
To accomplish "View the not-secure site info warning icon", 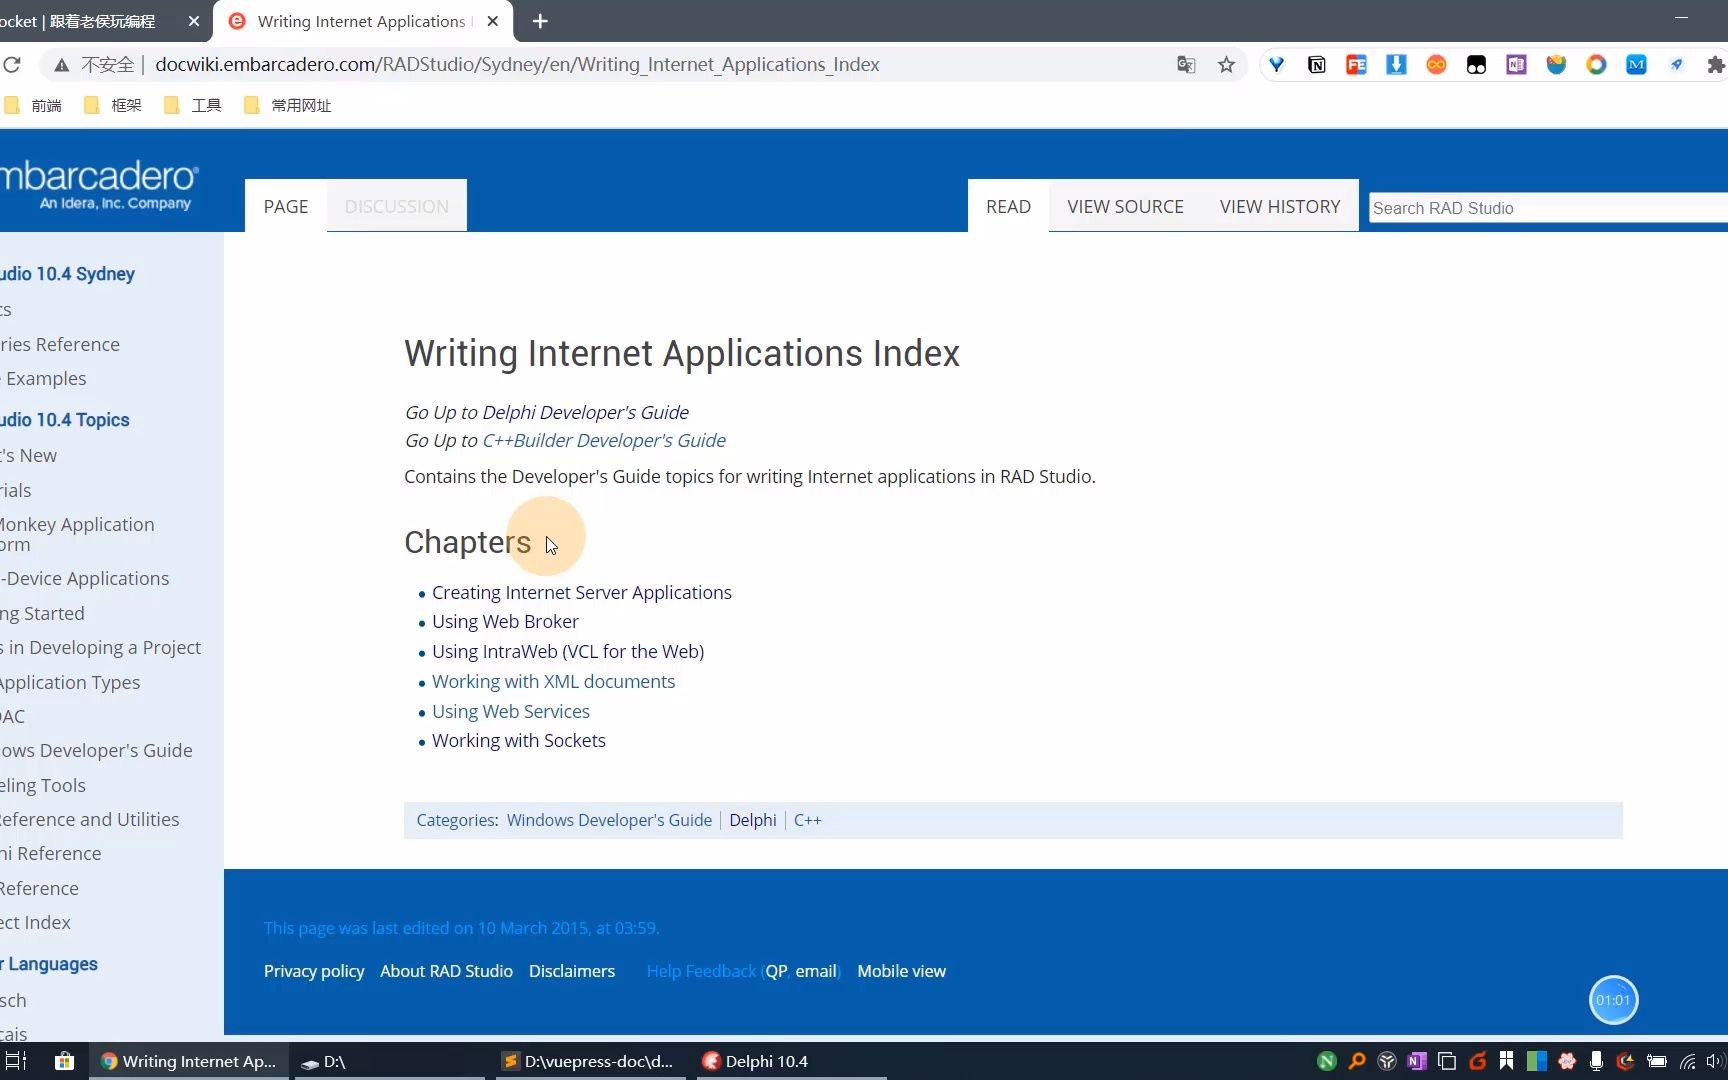I will pyautogui.click(x=62, y=65).
